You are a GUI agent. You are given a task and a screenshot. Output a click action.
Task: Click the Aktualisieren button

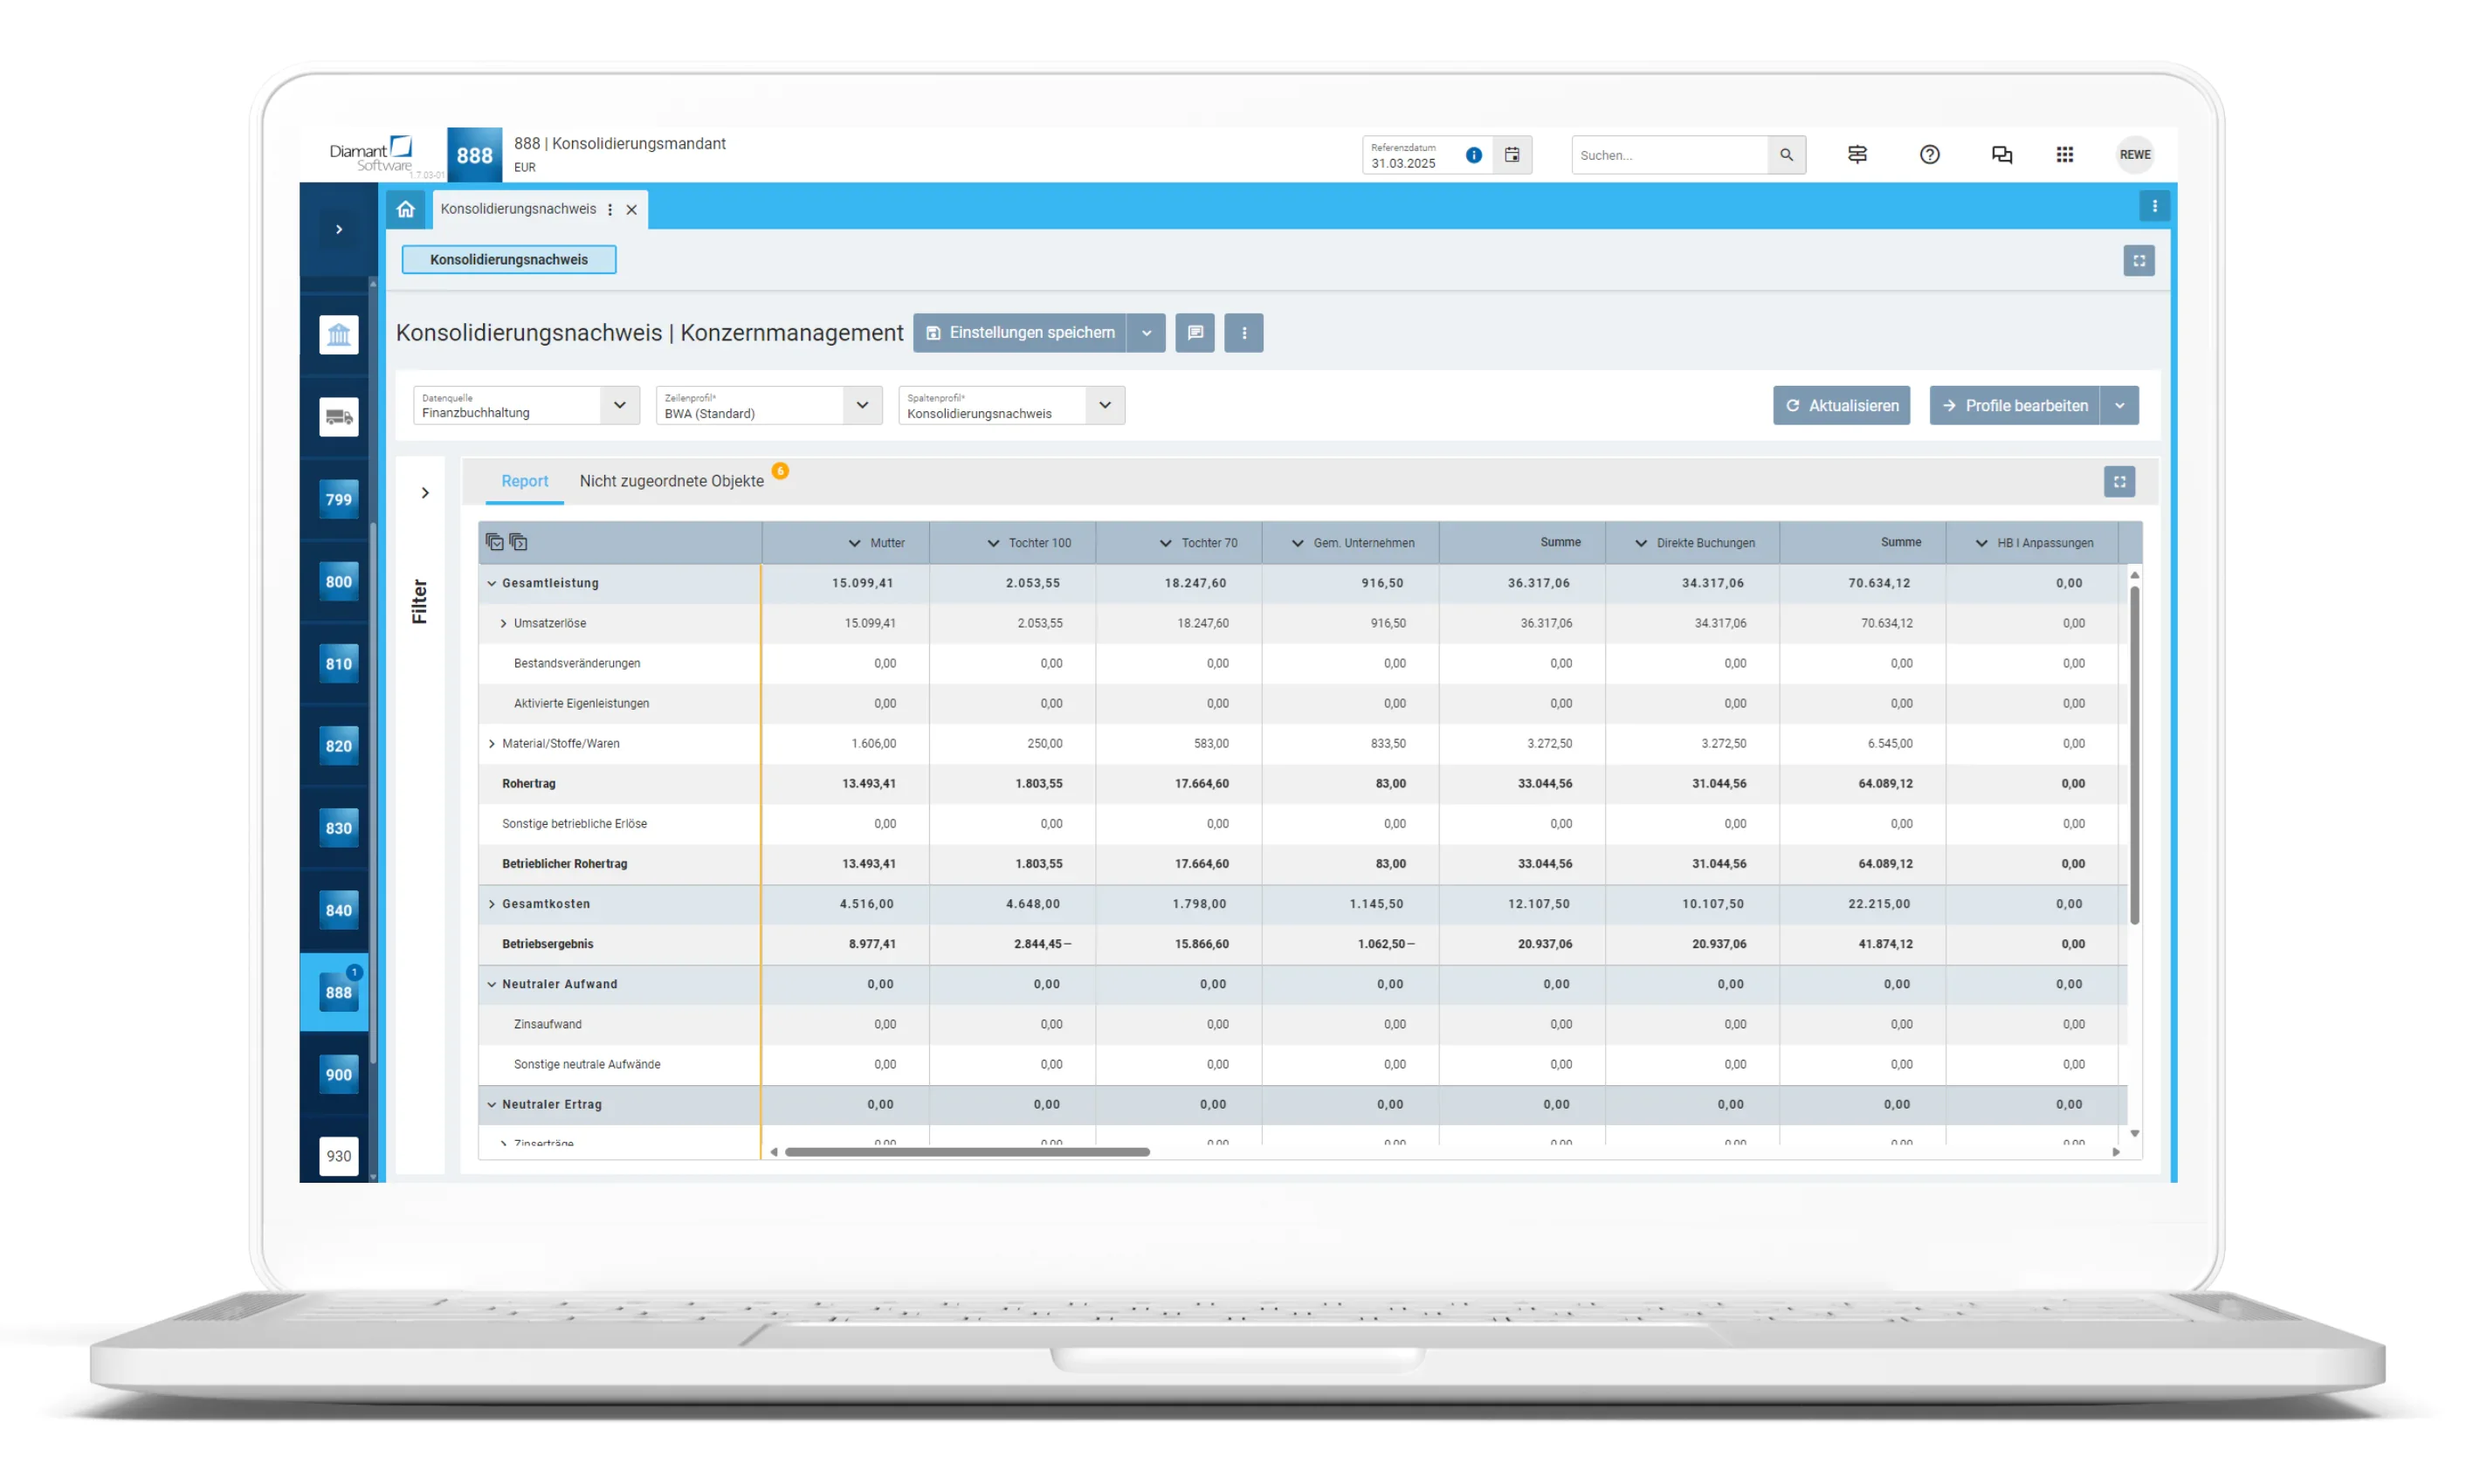(1840, 406)
